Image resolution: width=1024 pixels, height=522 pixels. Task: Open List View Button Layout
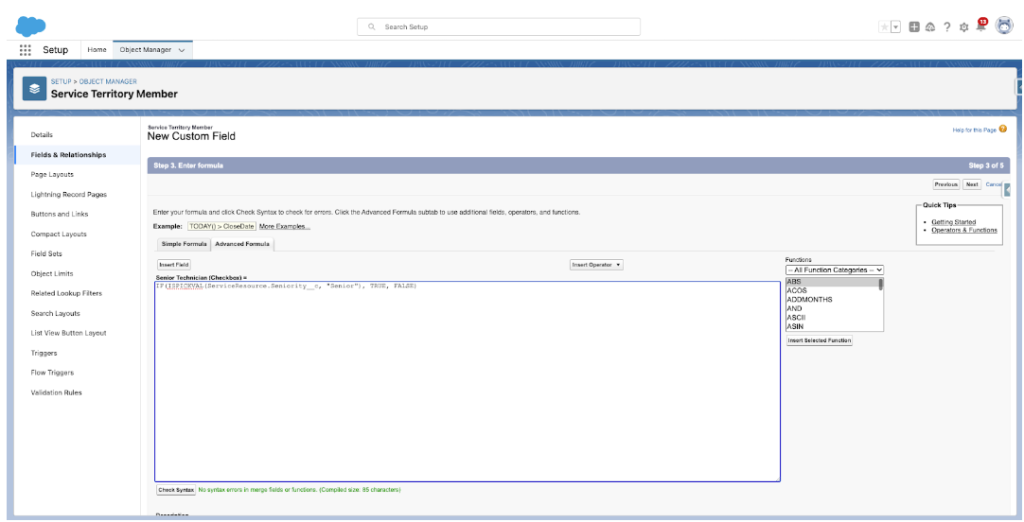coord(69,333)
